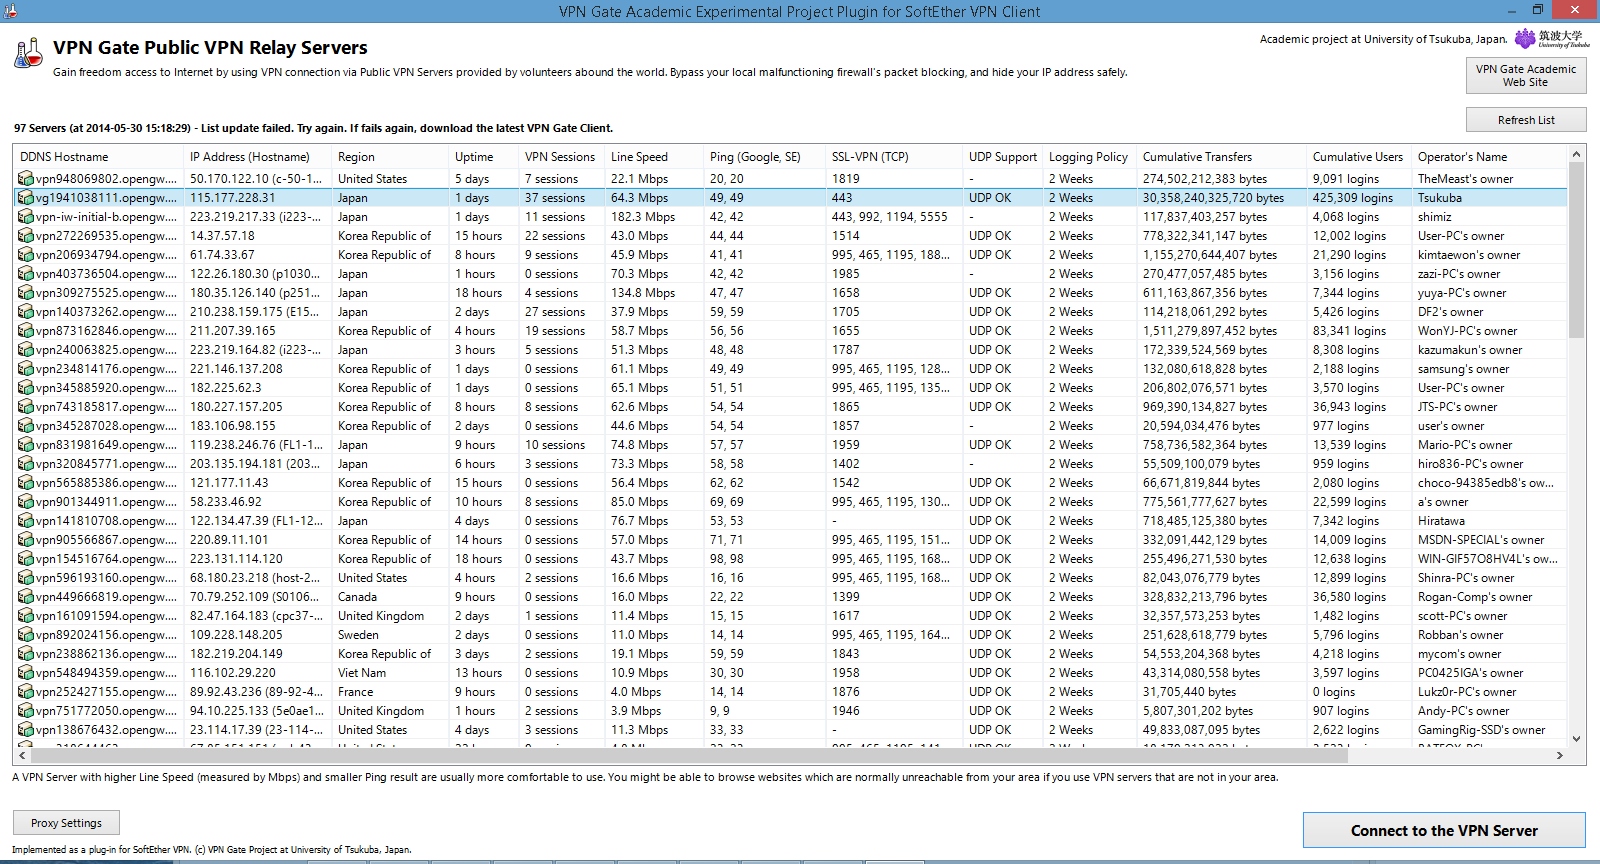
Task: Sort list by DDNS Hostname column
Action: click(x=99, y=157)
